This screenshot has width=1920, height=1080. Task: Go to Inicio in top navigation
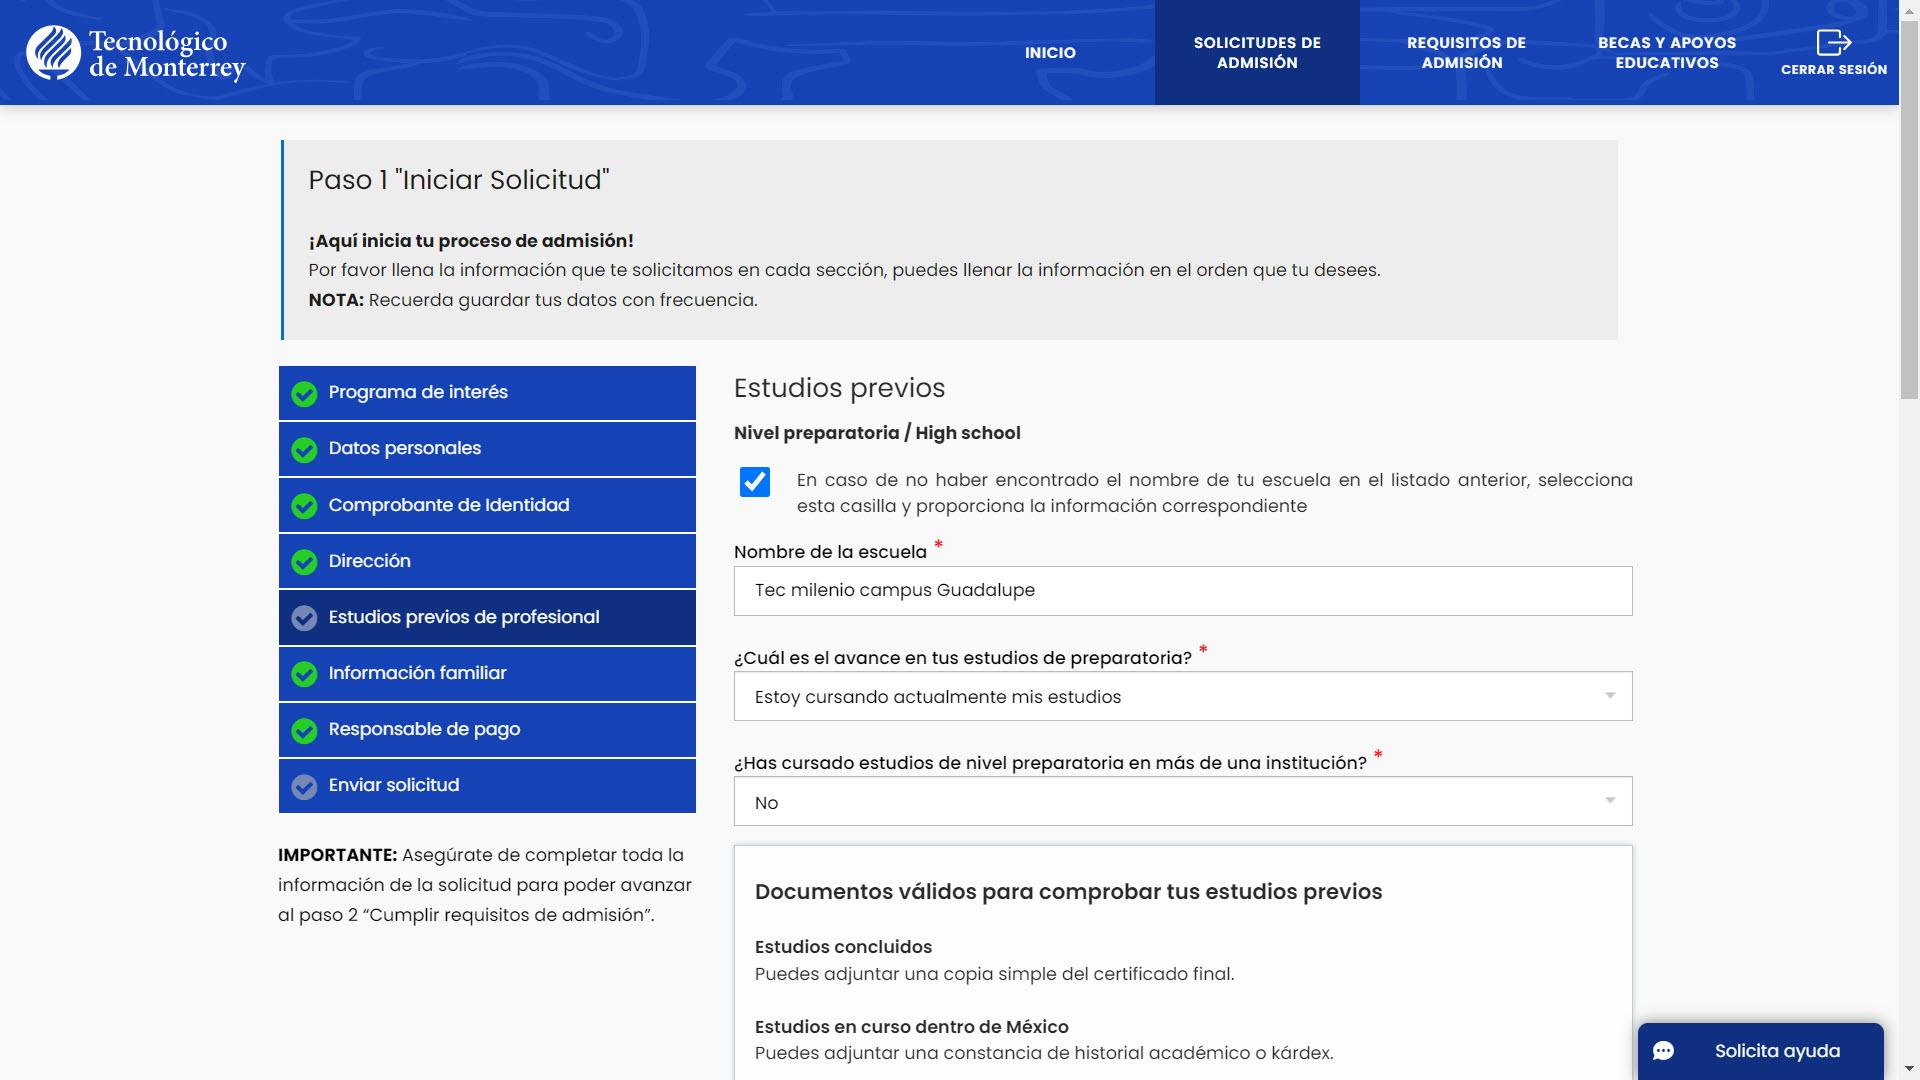[x=1049, y=53]
